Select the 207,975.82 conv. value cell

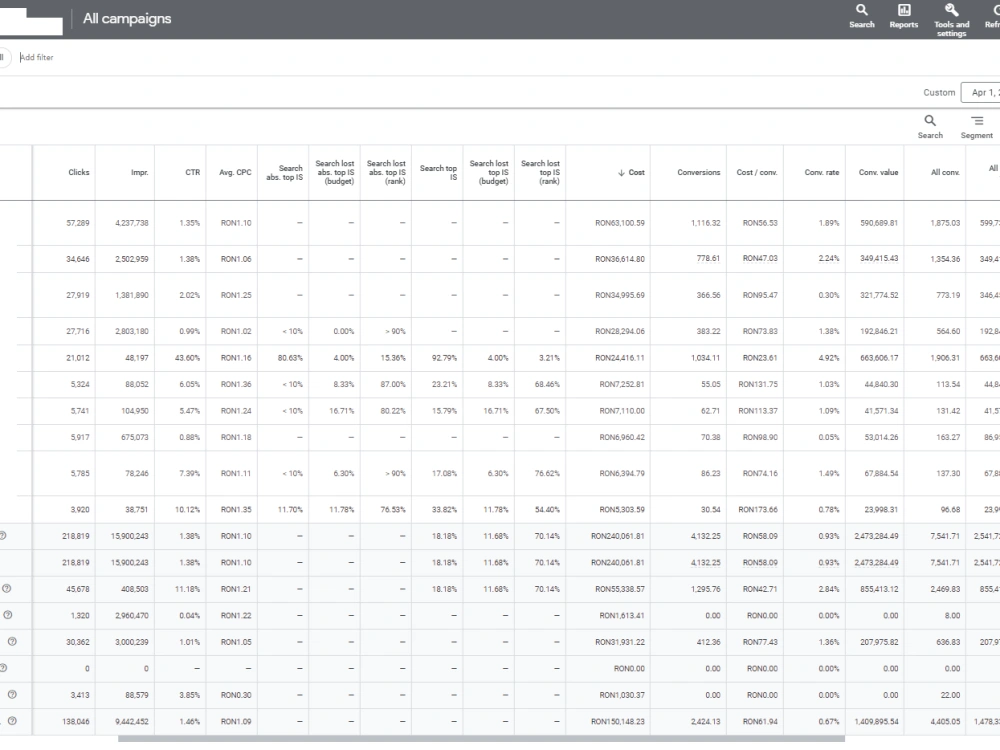(879, 642)
